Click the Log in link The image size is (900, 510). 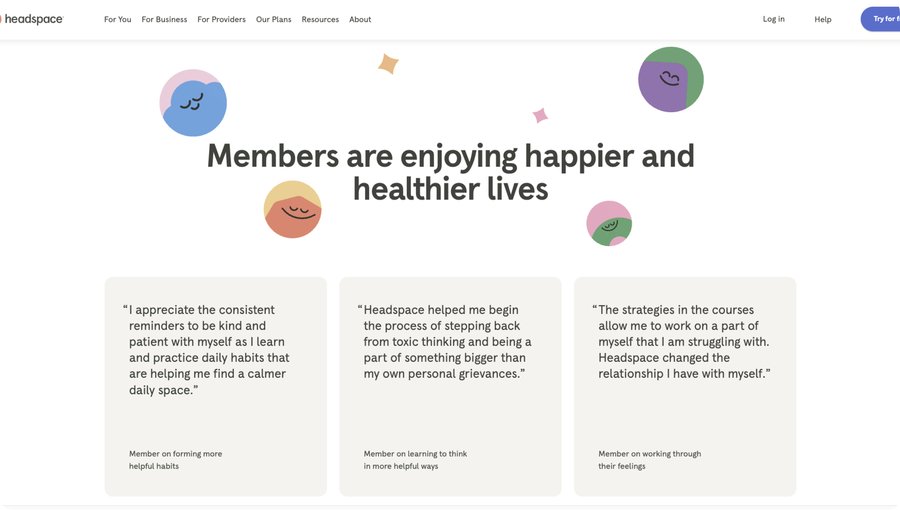point(773,19)
